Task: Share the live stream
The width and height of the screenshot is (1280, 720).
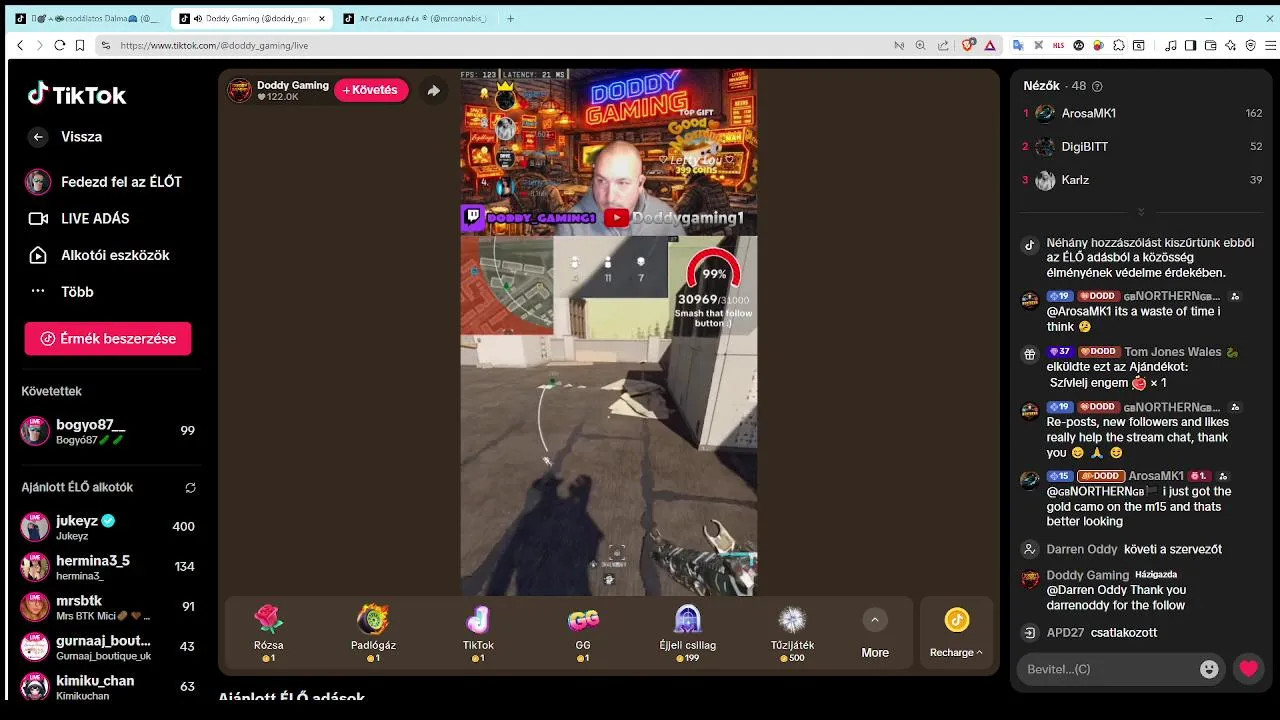Action: click(x=433, y=90)
